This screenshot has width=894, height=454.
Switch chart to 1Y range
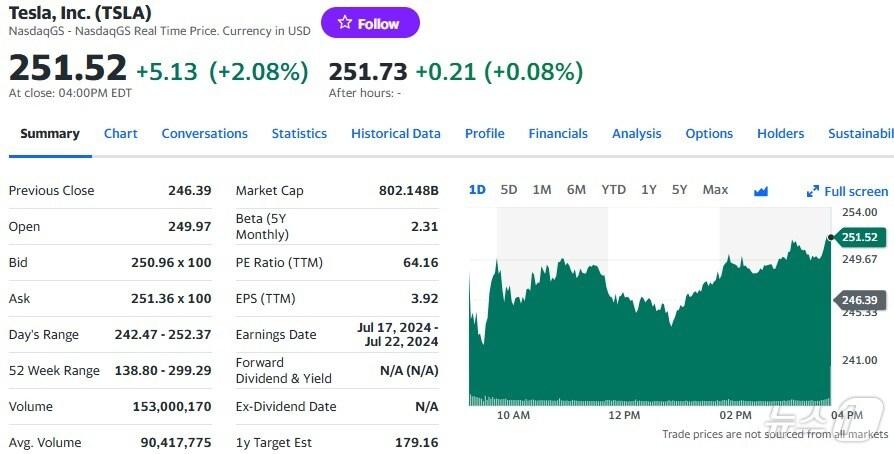(649, 190)
